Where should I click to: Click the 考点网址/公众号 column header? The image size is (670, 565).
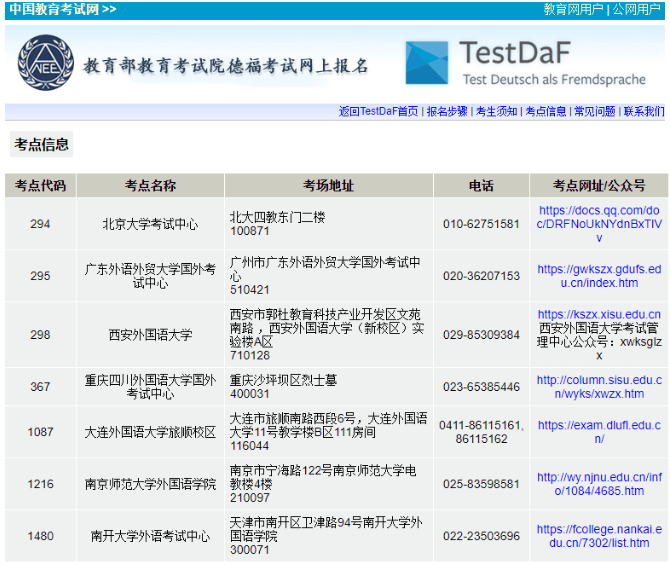pyautogui.click(x=599, y=185)
